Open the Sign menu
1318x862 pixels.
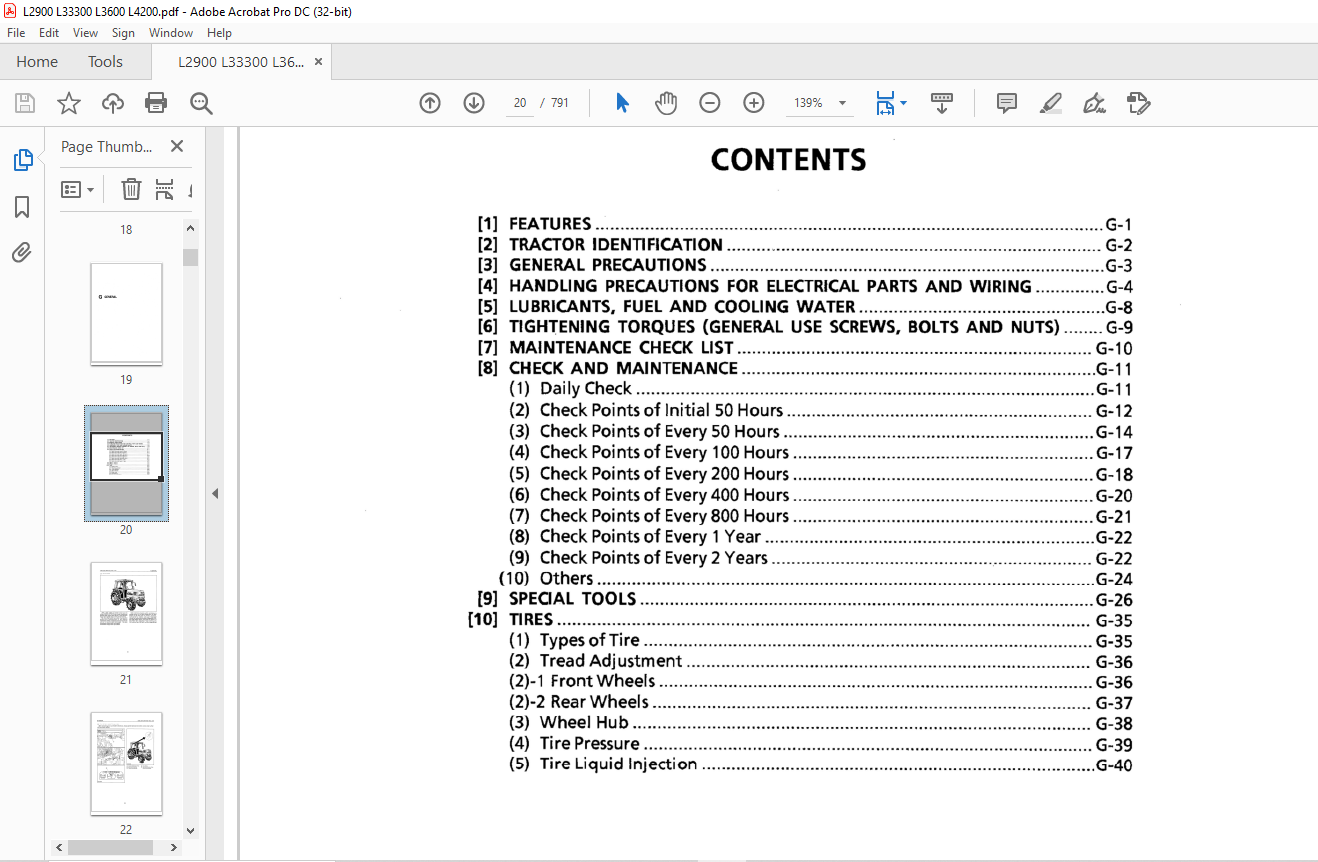[123, 33]
